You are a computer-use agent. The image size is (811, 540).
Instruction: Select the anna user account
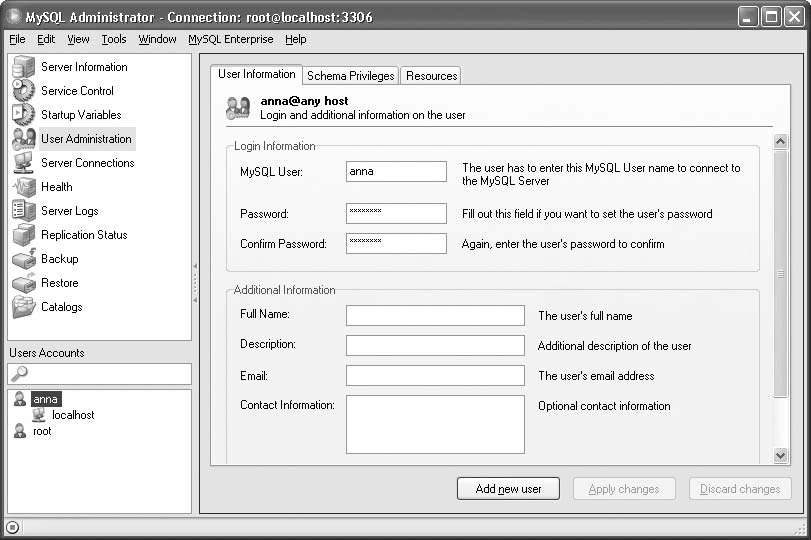click(45, 399)
